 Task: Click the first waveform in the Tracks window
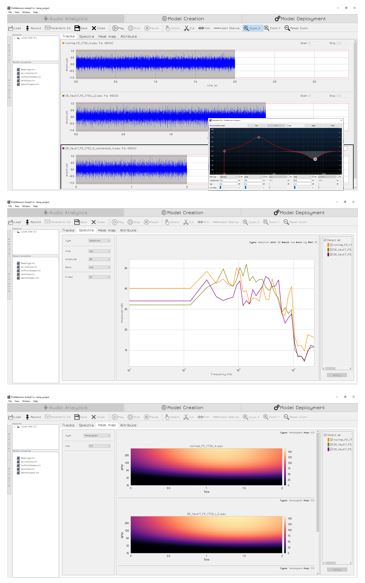155,64
